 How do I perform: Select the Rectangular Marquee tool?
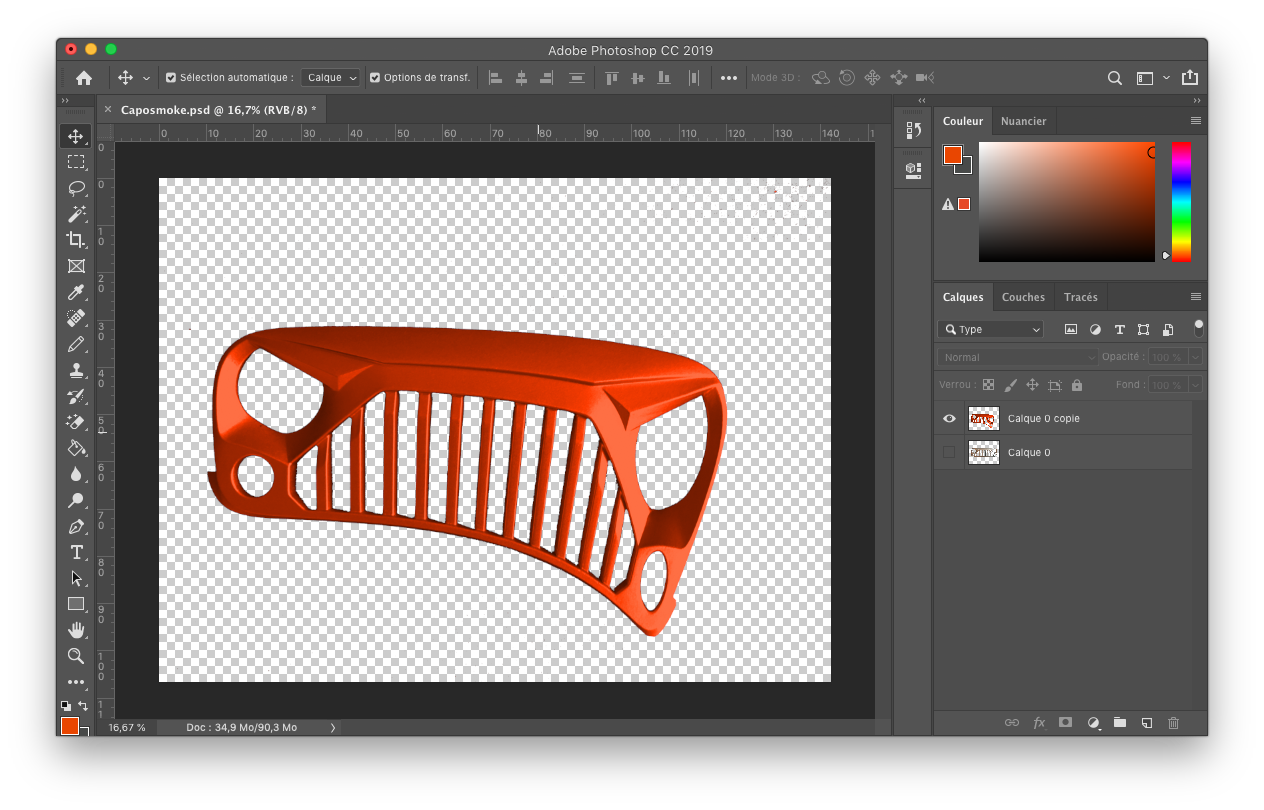(76, 162)
